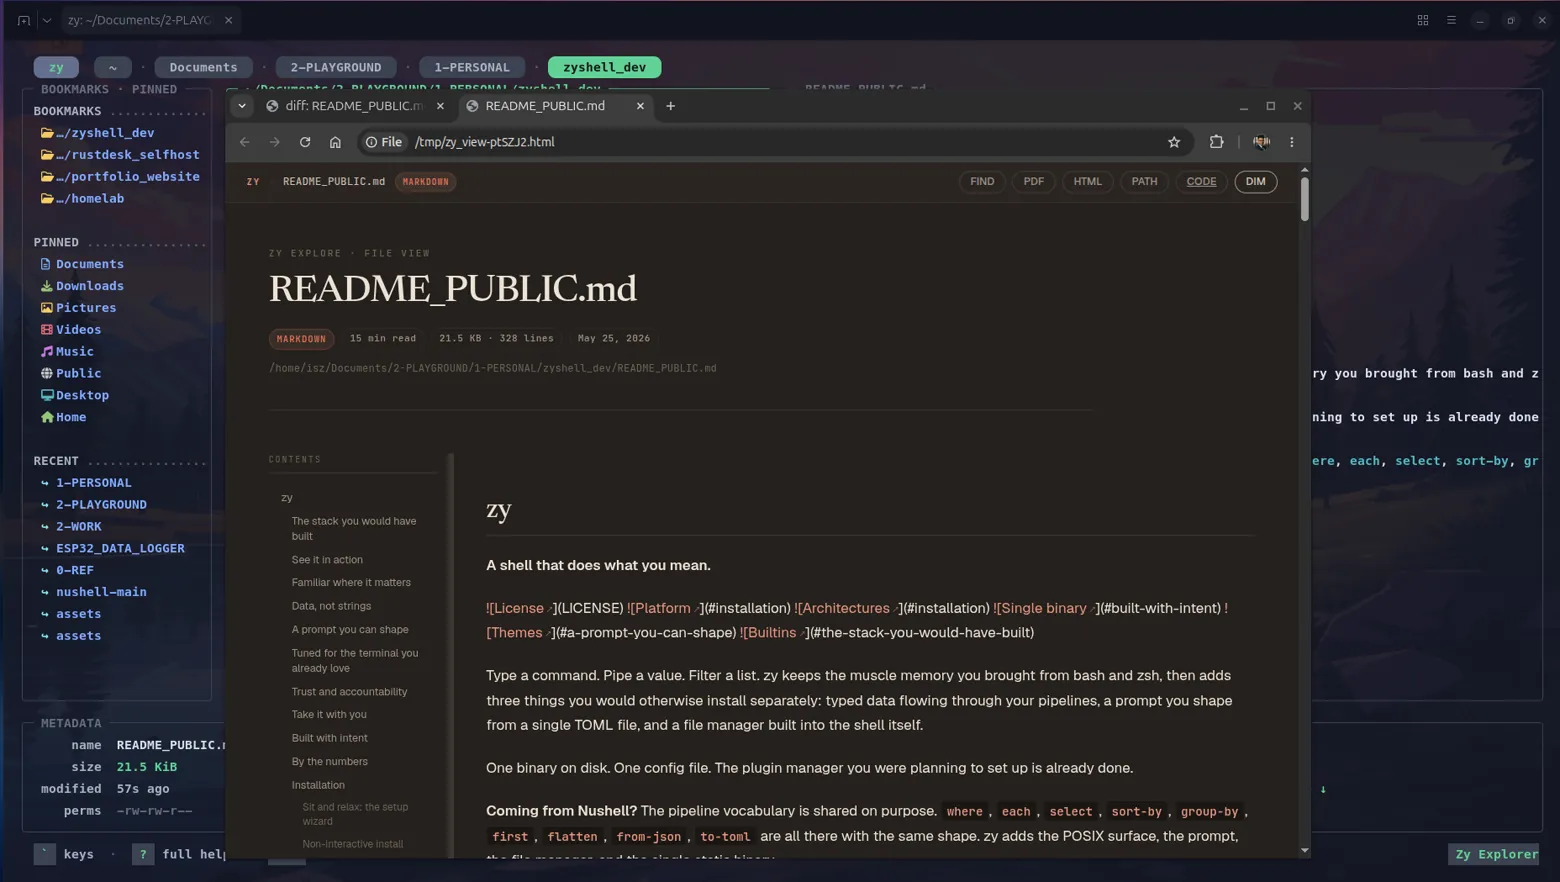Open the ../portfolio_website bookmark
Screen dimensions: 1560x882
click(120, 177)
